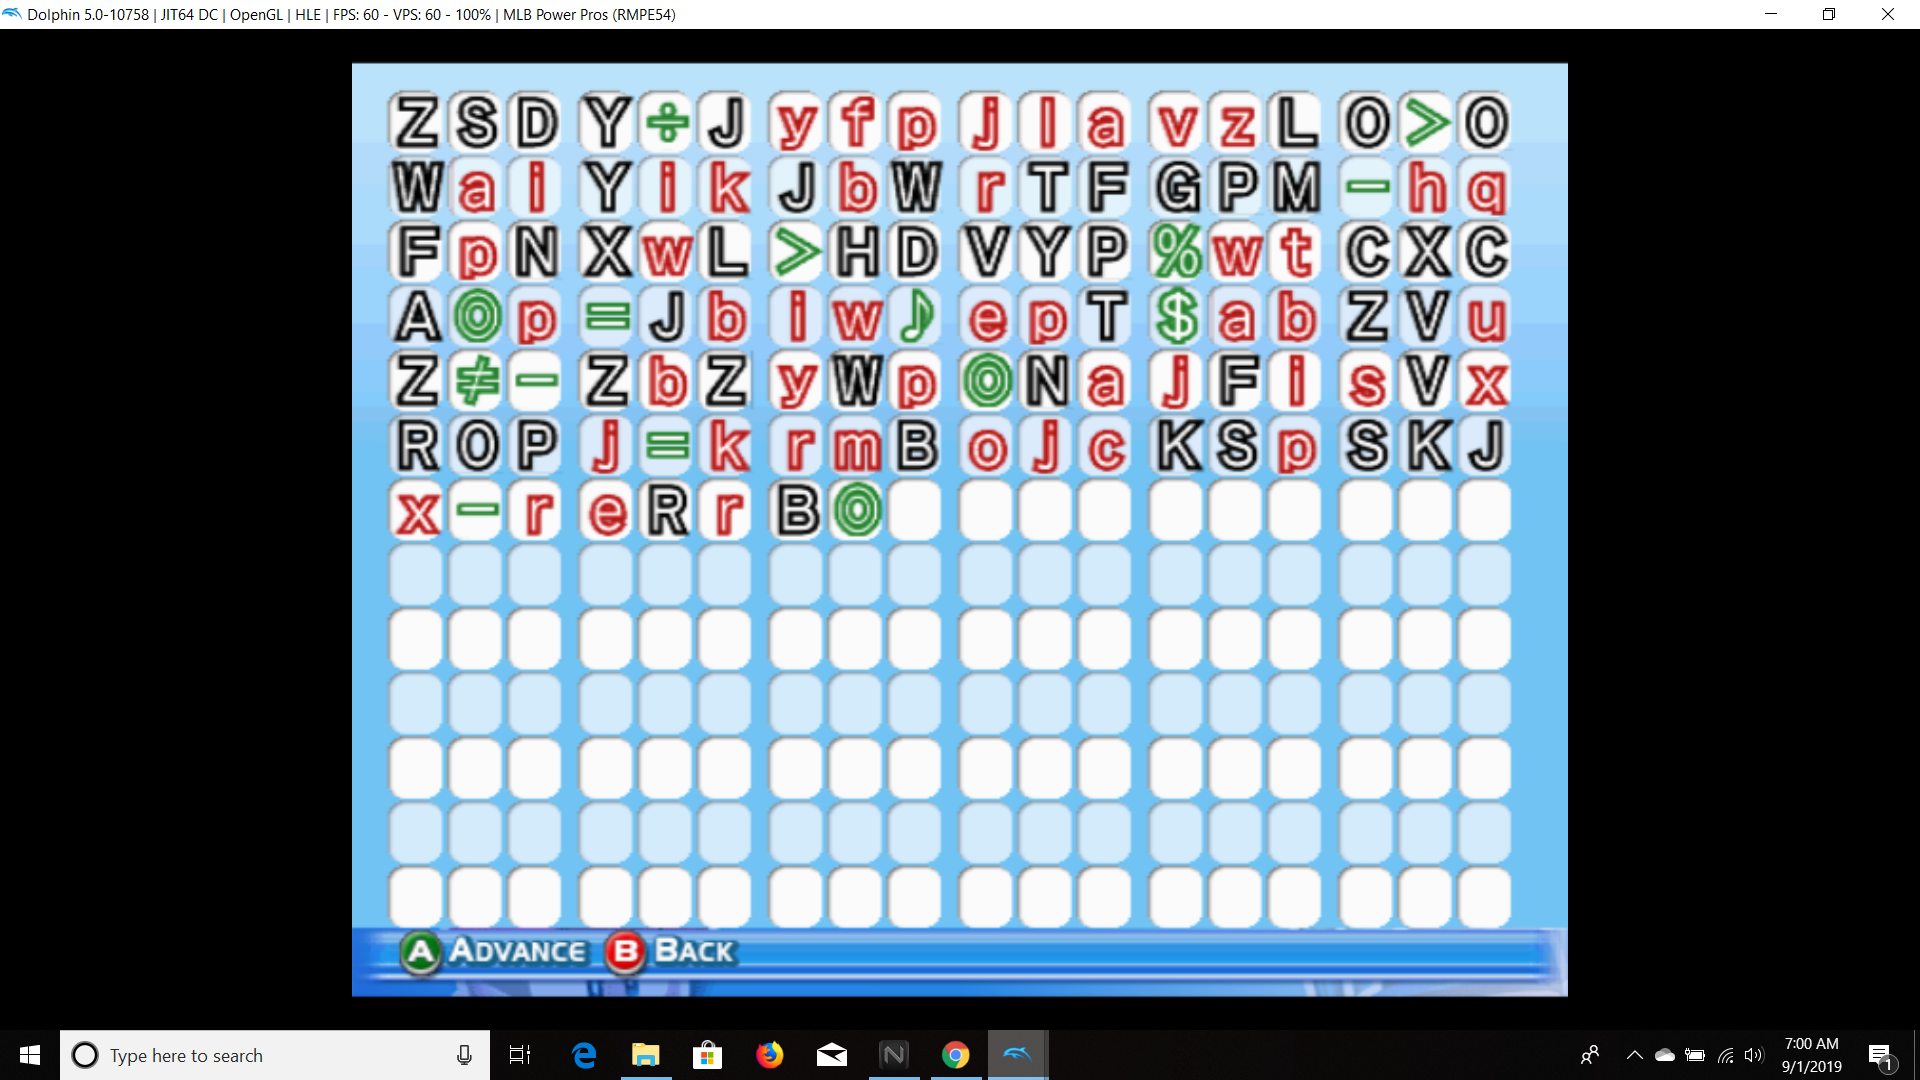Click the battery status tray icon
The image size is (1920, 1080).
pyautogui.click(x=1695, y=1055)
